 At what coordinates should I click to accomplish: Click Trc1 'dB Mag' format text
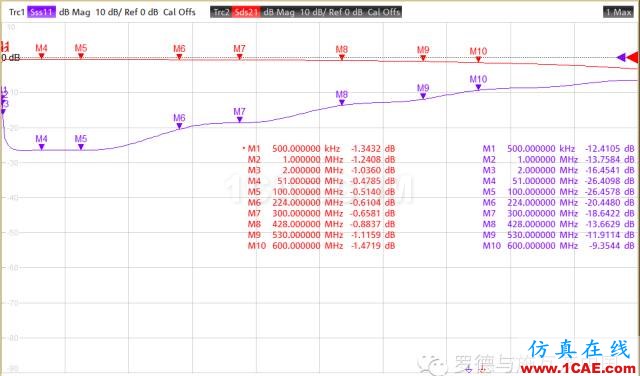click(74, 12)
